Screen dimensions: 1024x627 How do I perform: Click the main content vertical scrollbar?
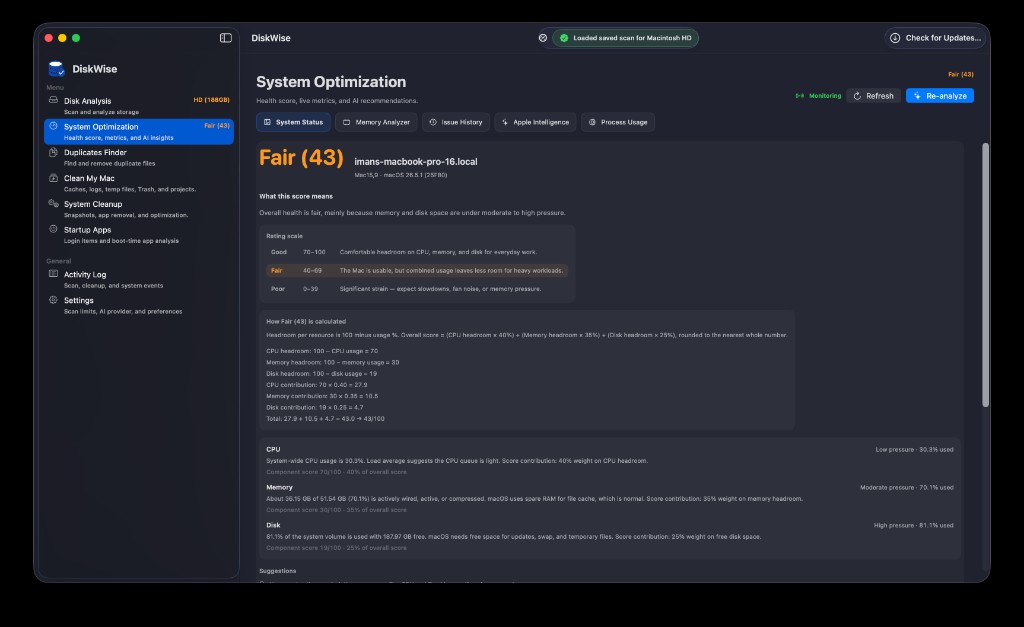(x=985, y=274)
